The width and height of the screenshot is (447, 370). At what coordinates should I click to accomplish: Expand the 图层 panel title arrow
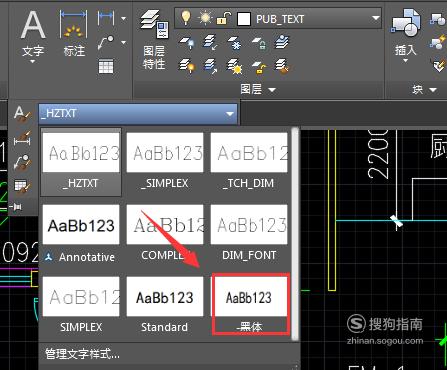(272, 90)
